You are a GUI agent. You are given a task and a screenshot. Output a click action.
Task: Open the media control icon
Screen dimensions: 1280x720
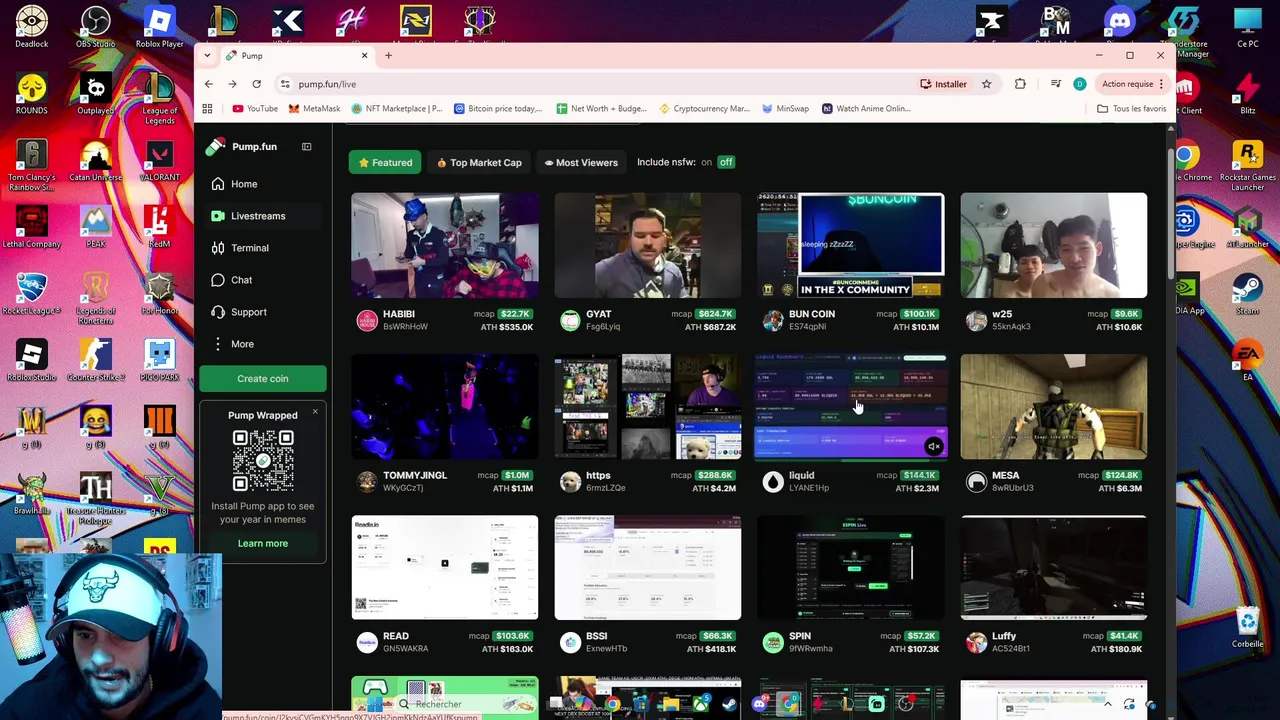click(1055, 84)
